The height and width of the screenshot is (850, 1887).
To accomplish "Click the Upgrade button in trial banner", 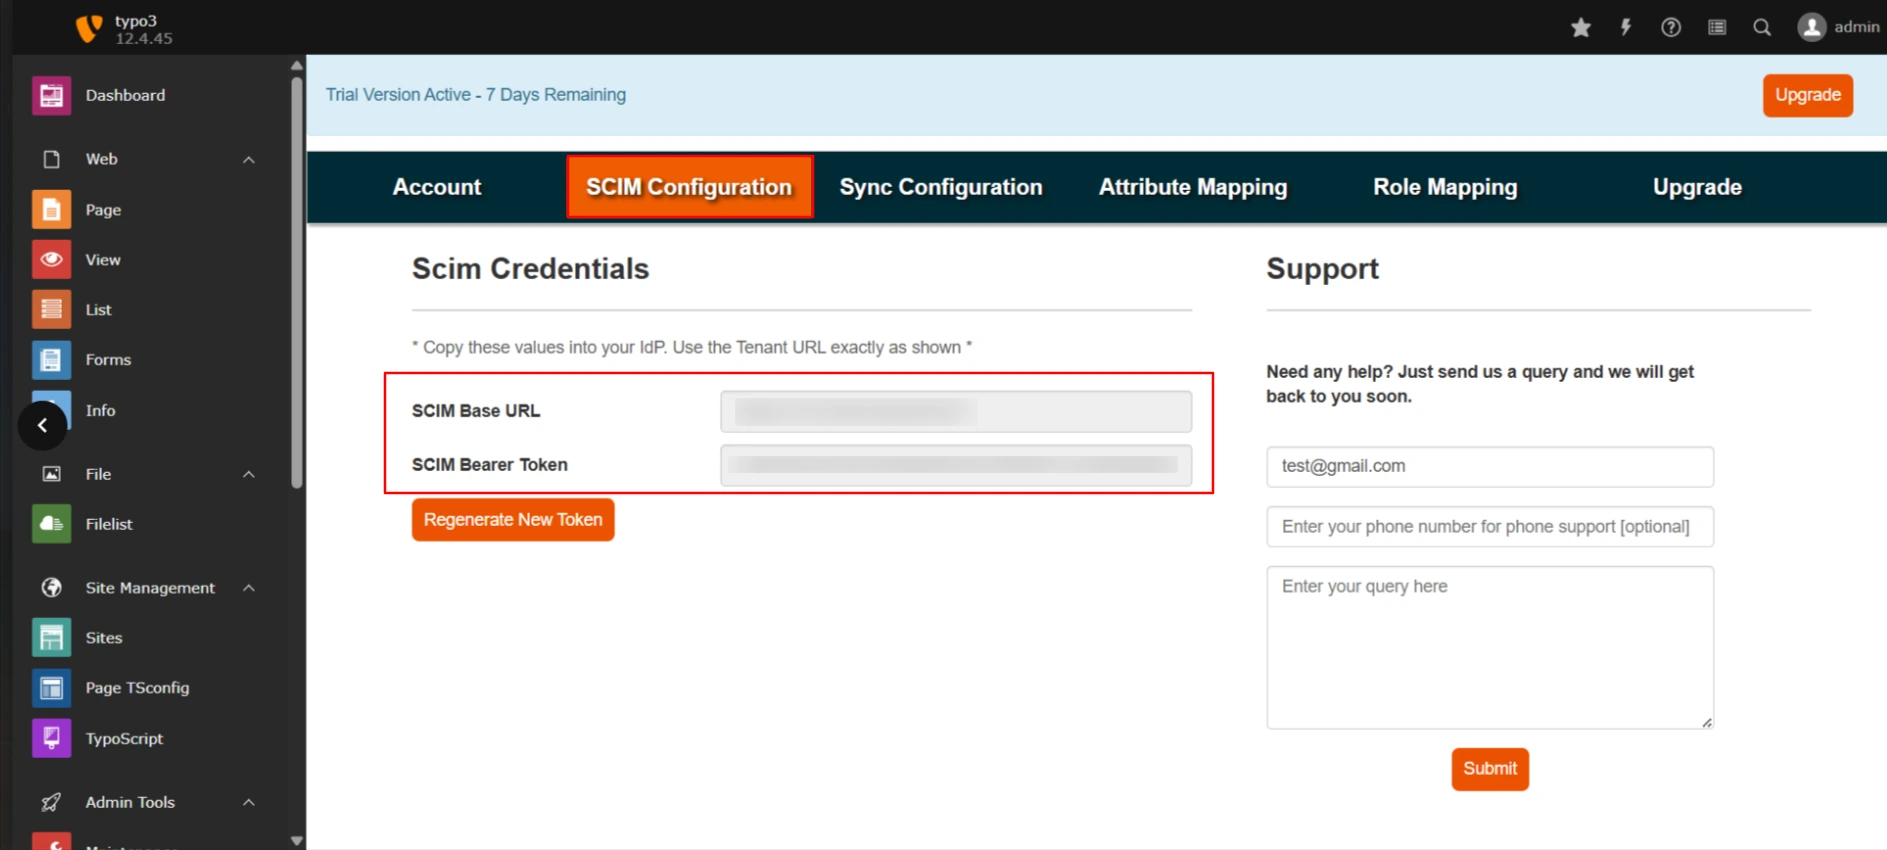I will (1808, 95).
